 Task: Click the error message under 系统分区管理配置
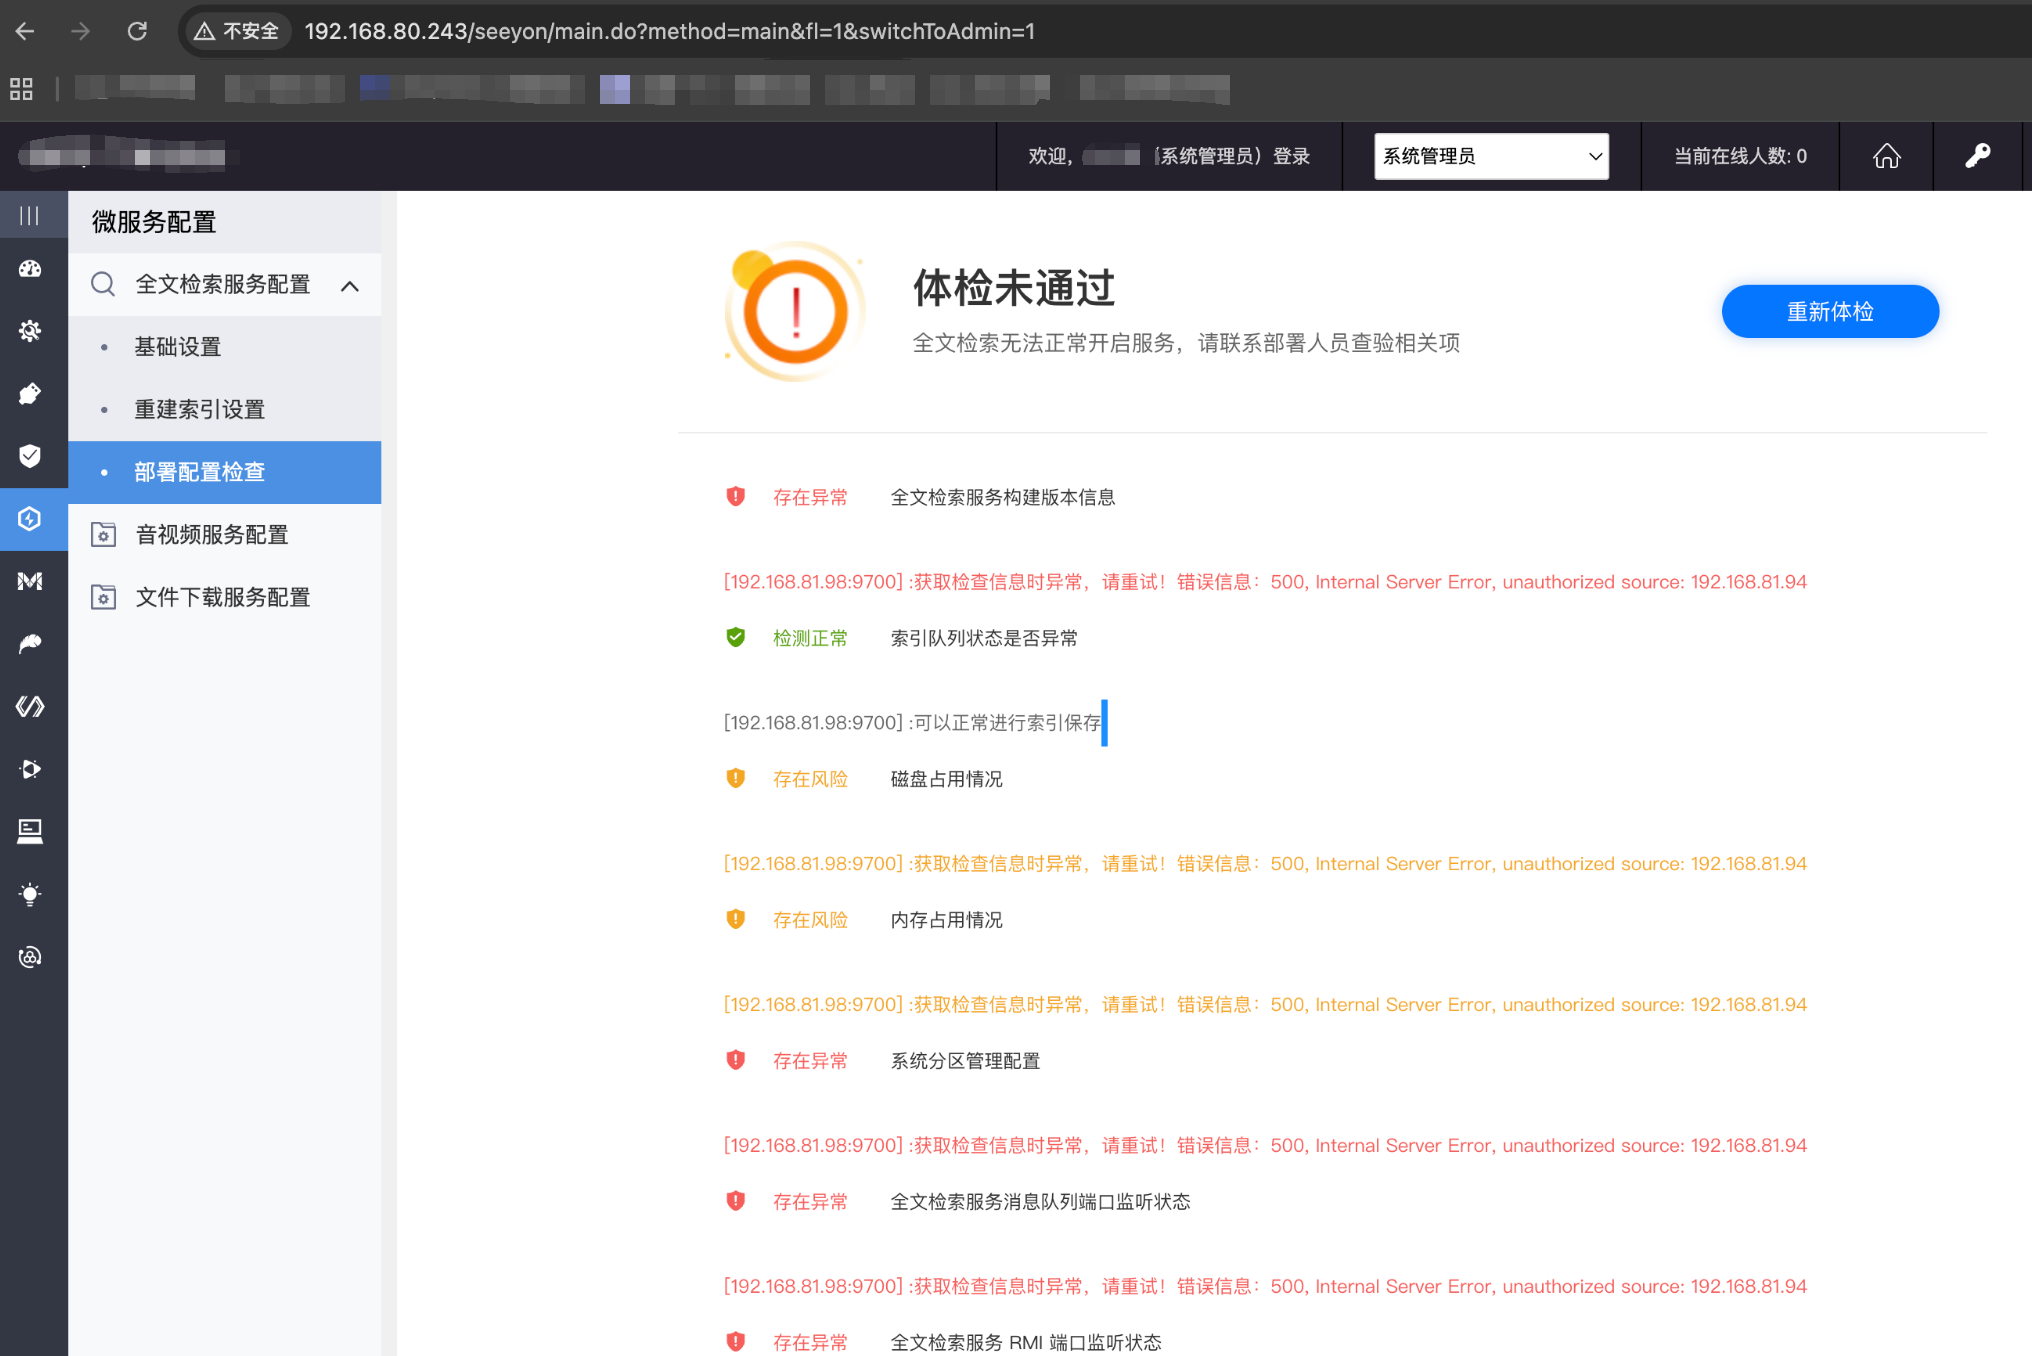click(x=1265, y=1146)
